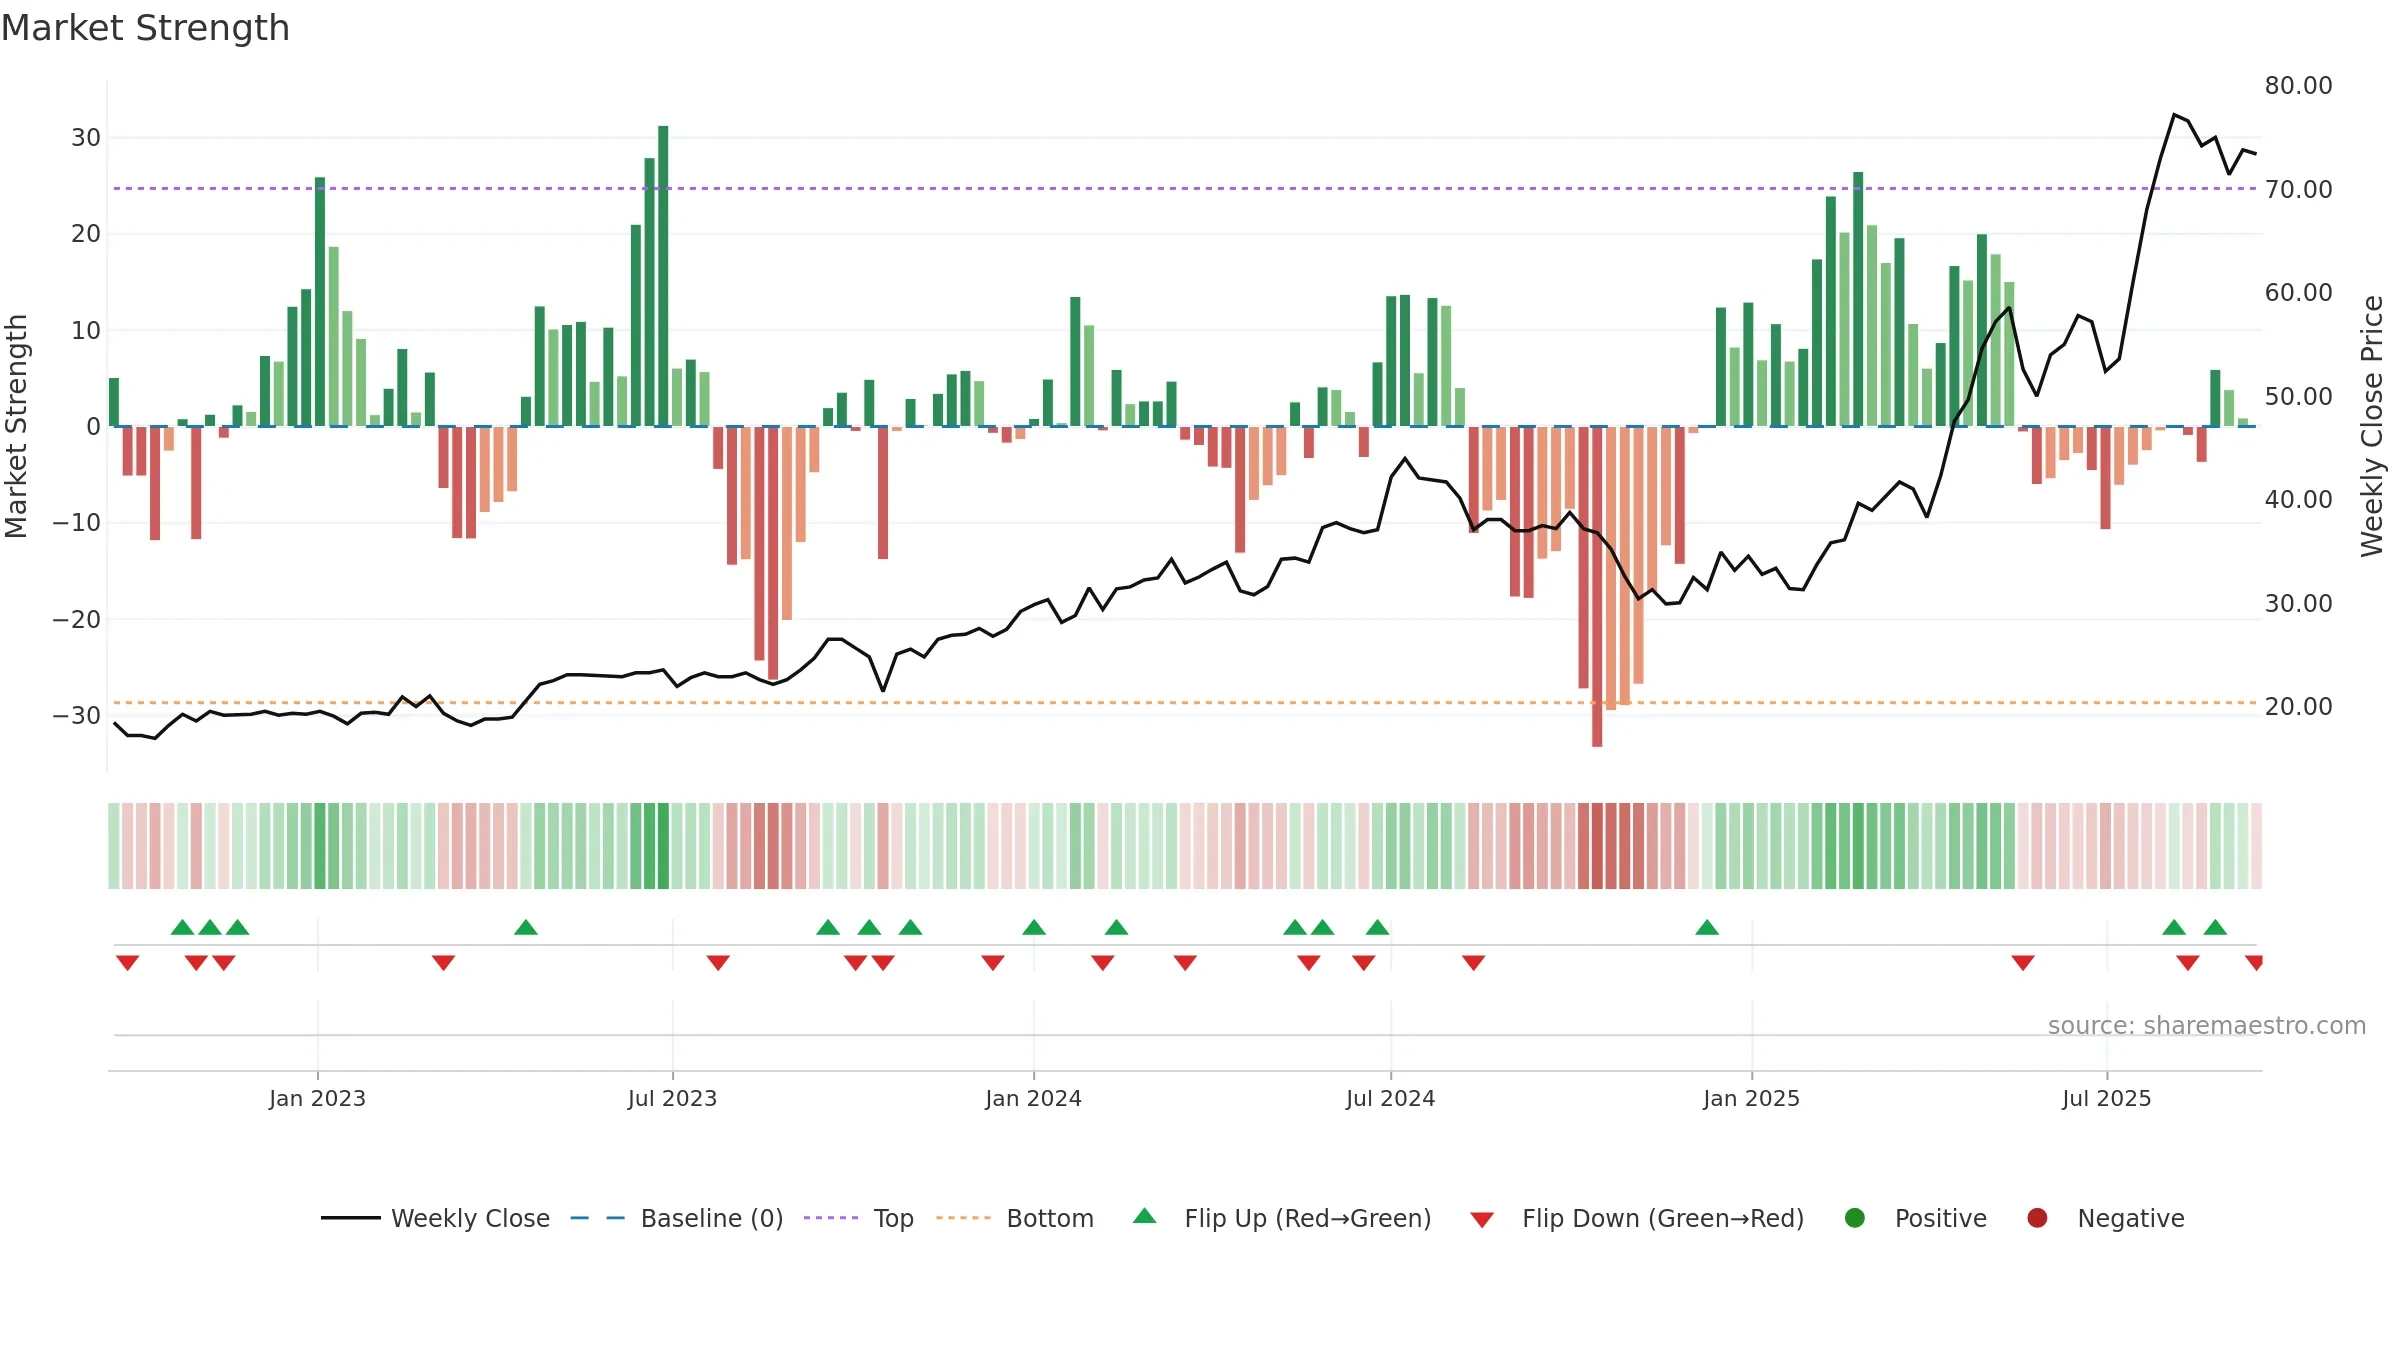Click the −30 left-axis tick label

coord(77,716)
